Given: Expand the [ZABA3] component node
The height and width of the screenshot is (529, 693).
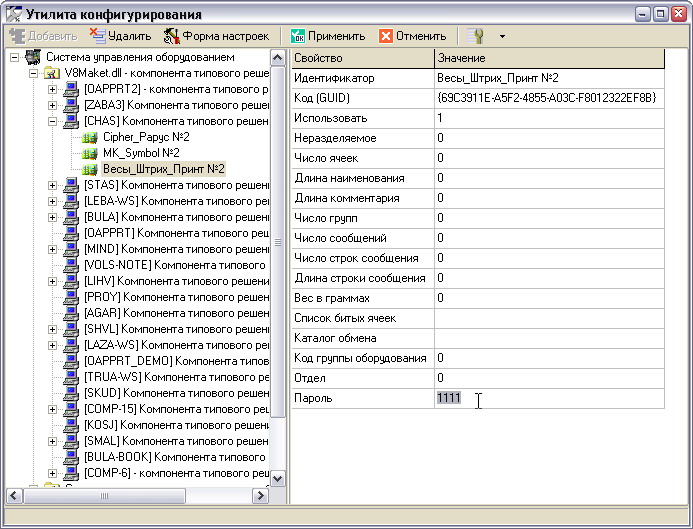Looking at the screenshot, I should (x=53, y=105).
